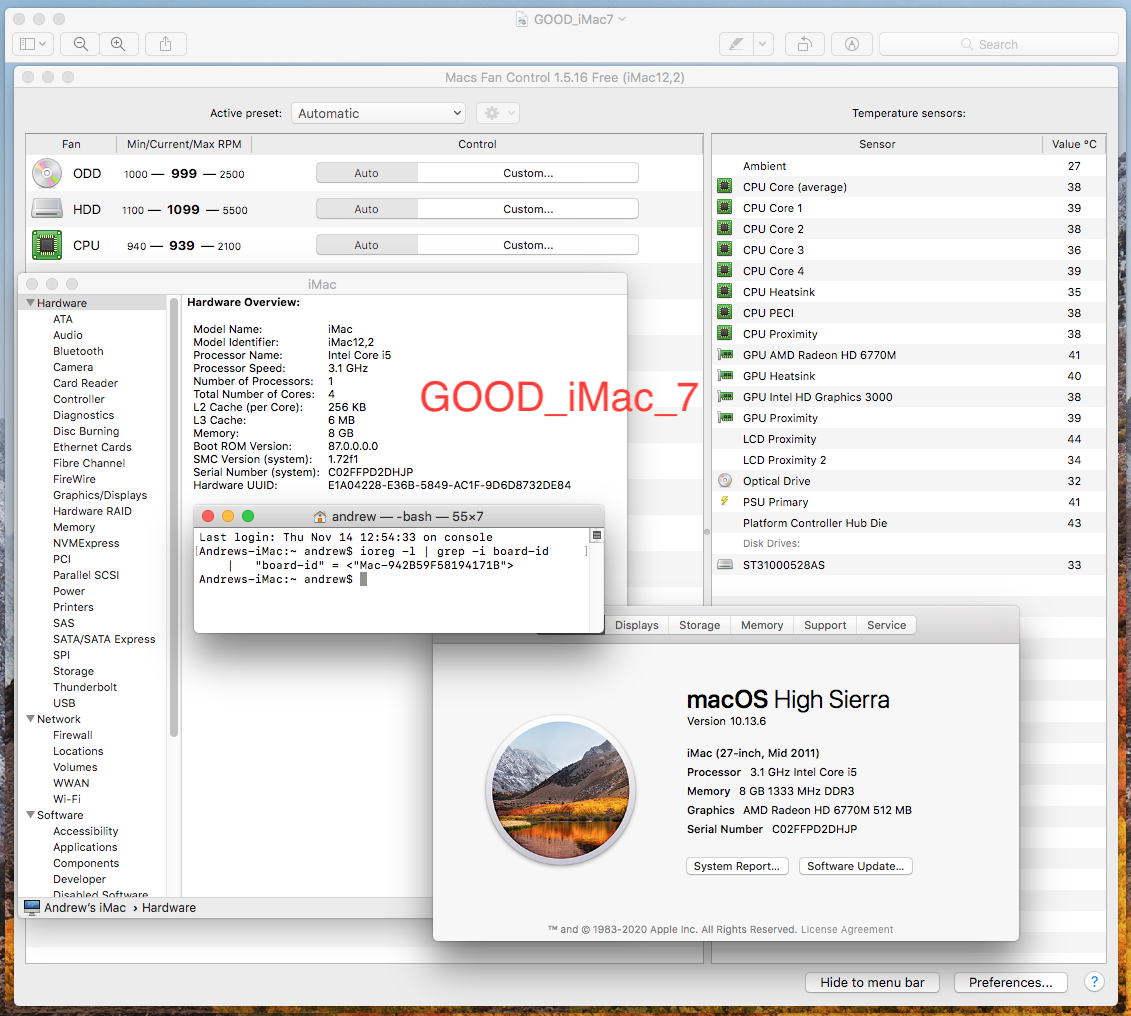
Task: Switch to the Support tab
Action: (x=825, y=625)
